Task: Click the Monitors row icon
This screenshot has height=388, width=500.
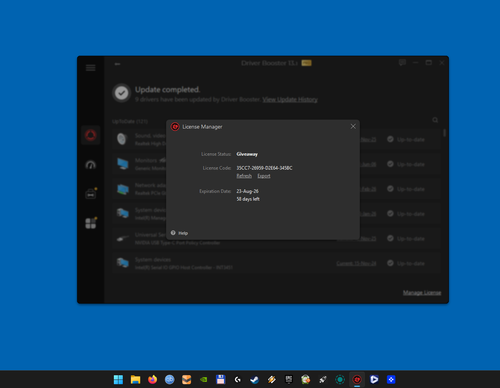Action: [x=123, y=164]
